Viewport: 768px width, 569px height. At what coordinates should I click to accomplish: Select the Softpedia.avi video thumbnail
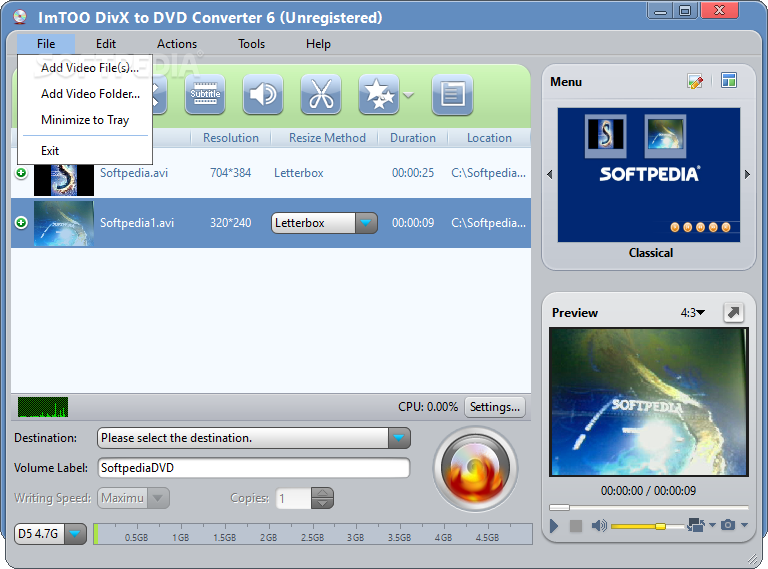(x=64, y=180)
